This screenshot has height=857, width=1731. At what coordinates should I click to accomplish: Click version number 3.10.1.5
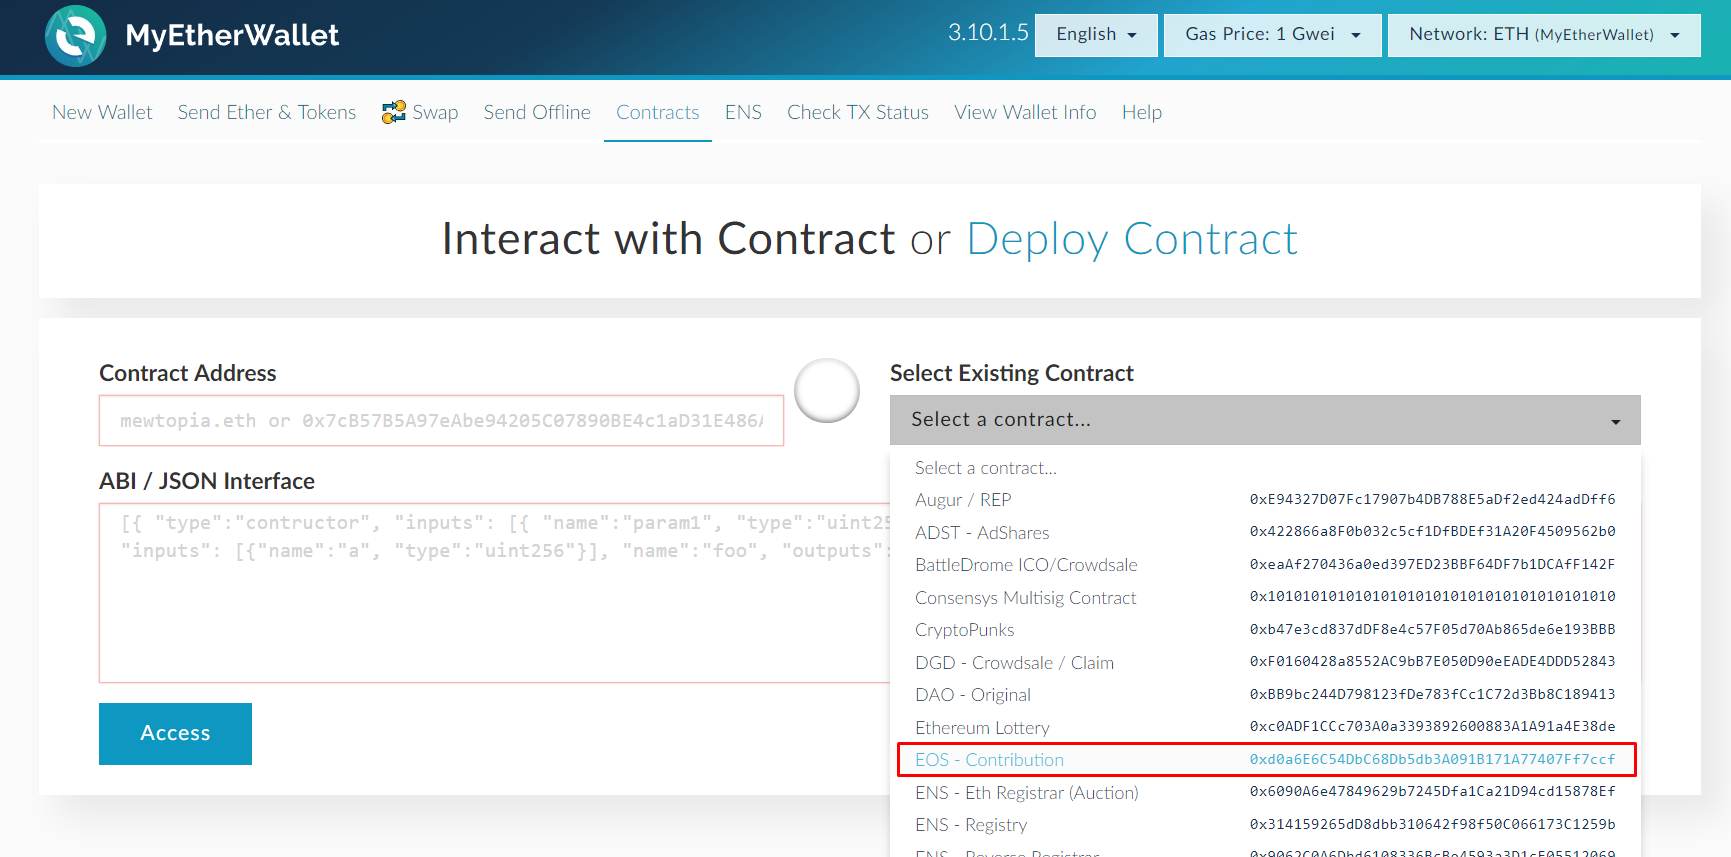point(988,32)
